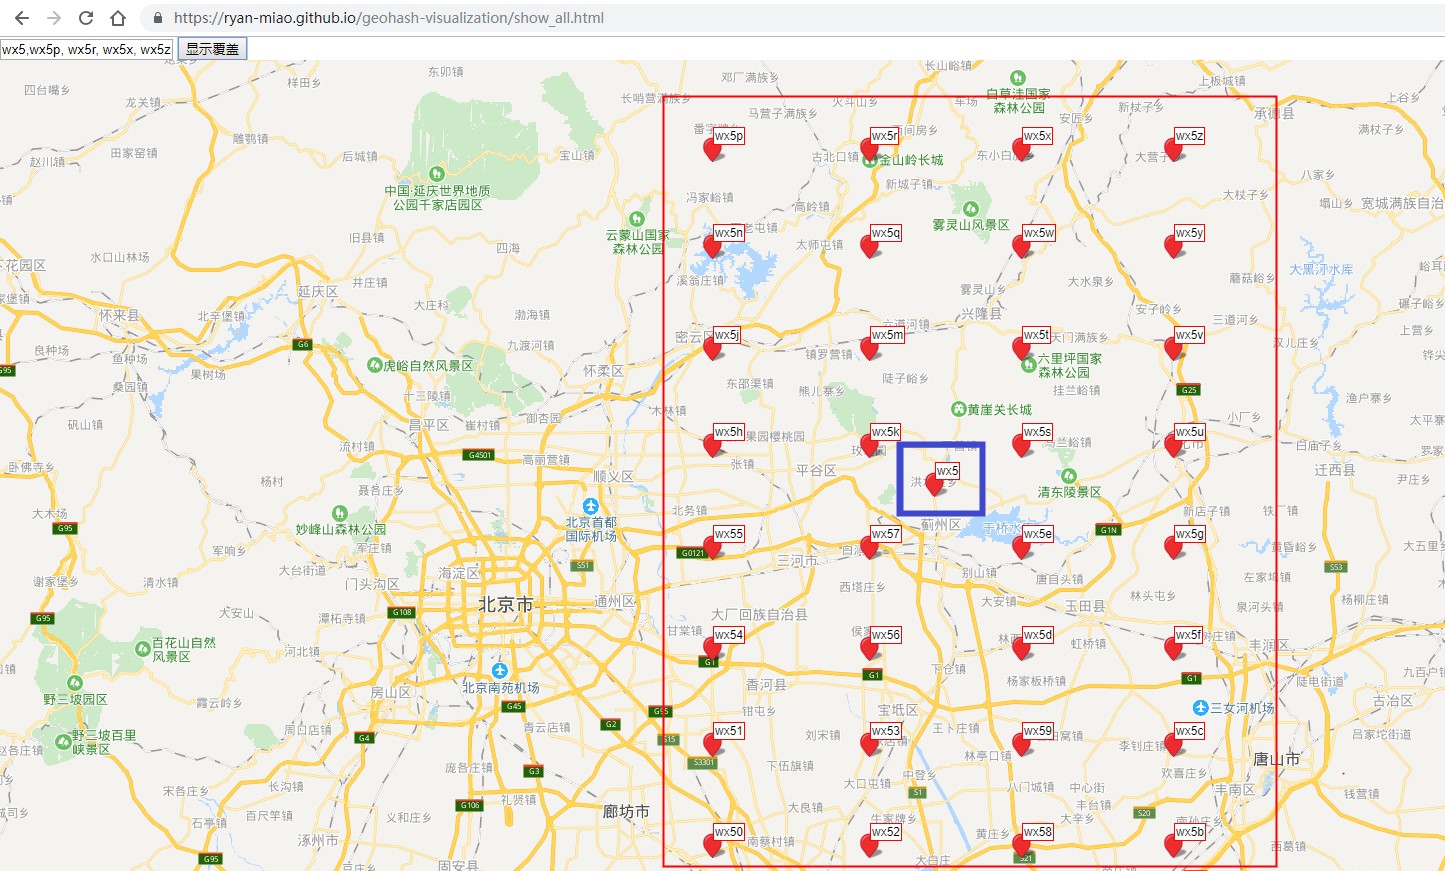Focus the geohash list input field
This screenshot has width=1445, height=871.
pyautogui.click(x=87, y=49)
